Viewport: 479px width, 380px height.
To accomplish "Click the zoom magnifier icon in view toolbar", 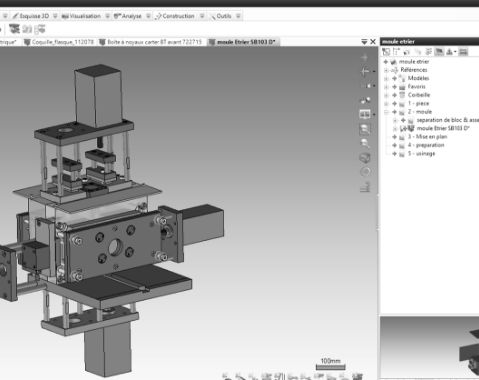I will click(x=365, y=143).
